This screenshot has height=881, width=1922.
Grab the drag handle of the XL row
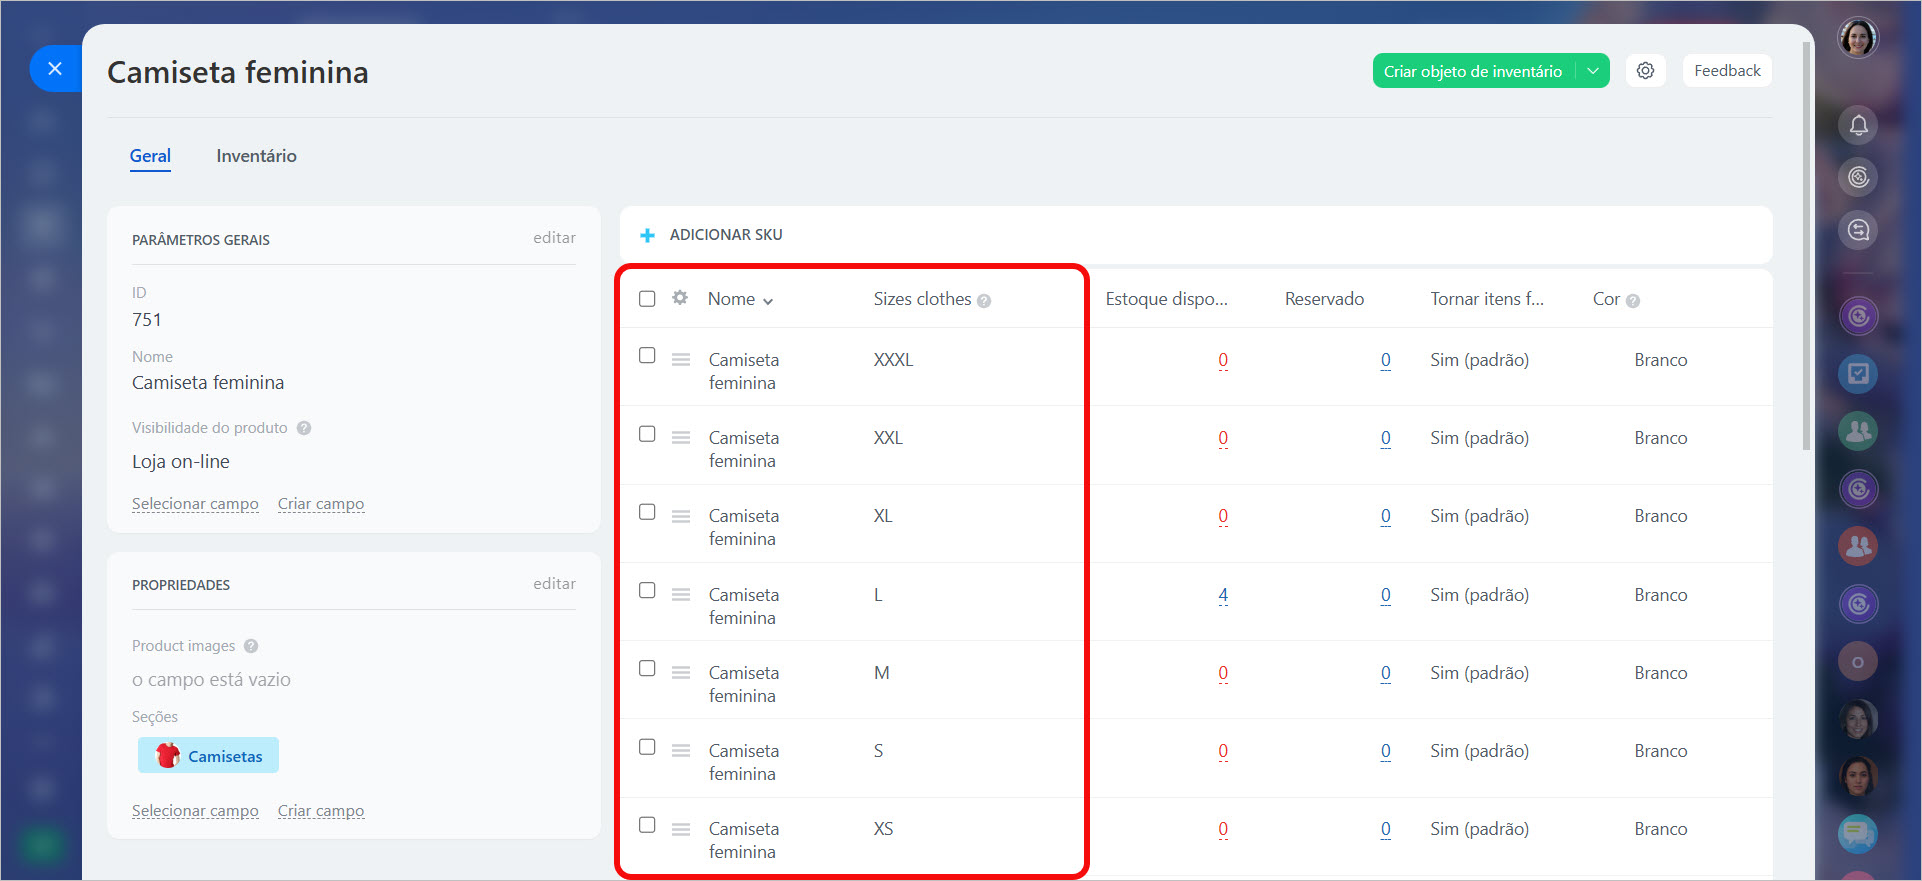point(681,516)
